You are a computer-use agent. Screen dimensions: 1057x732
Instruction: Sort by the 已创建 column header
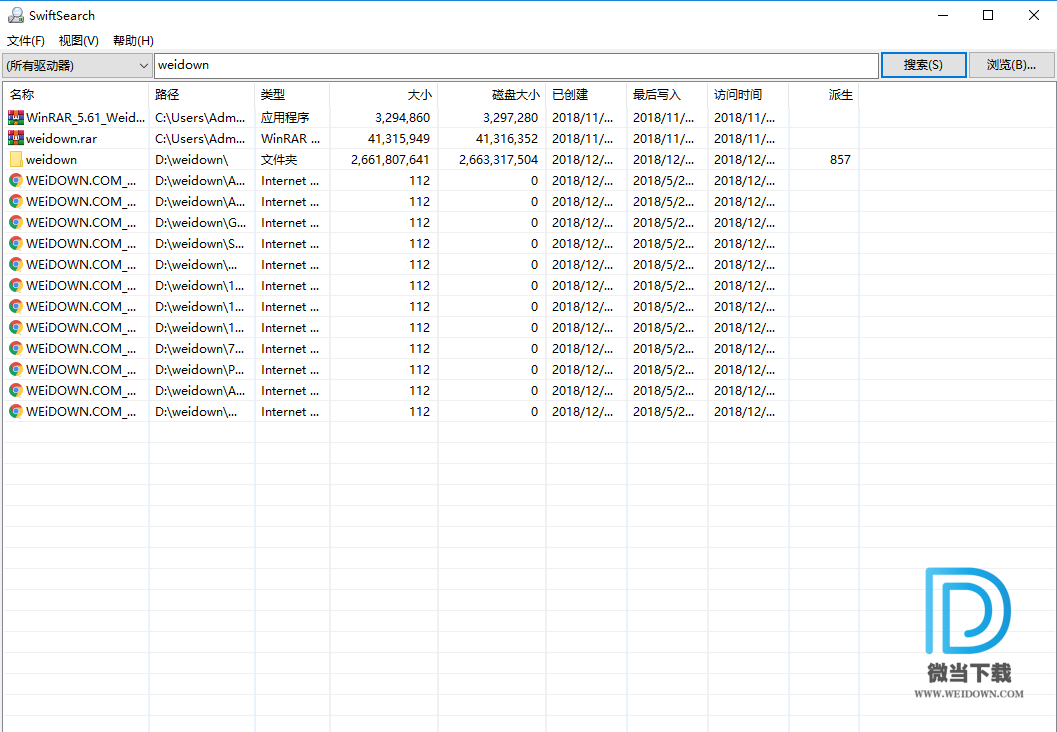(x=586, y=95)
